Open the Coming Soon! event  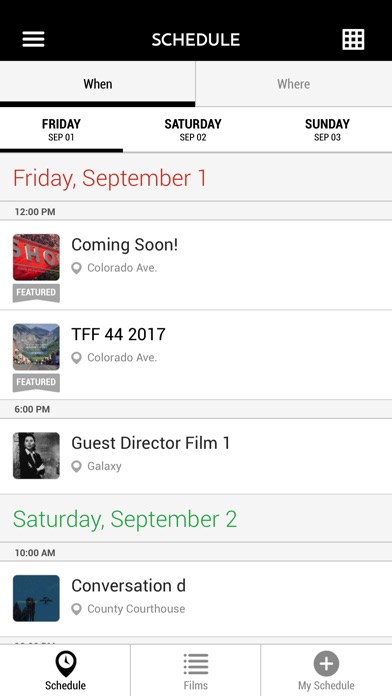pos(196,265)
